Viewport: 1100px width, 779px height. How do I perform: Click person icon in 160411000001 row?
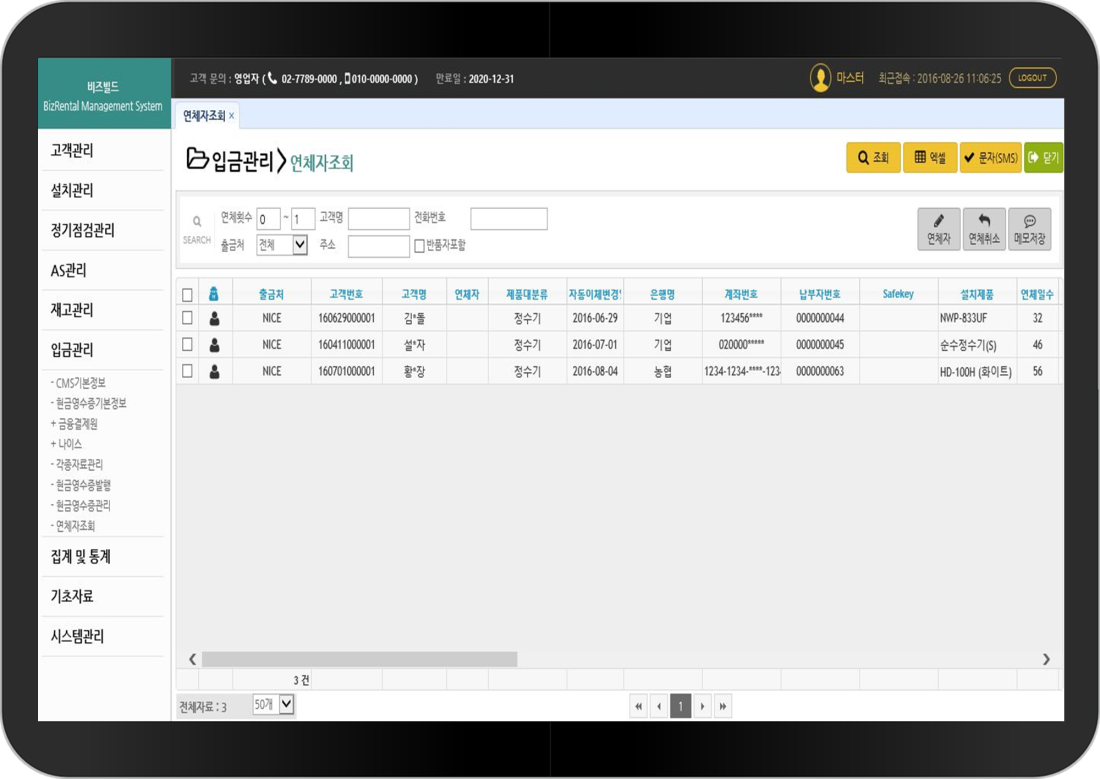point(215,345)
